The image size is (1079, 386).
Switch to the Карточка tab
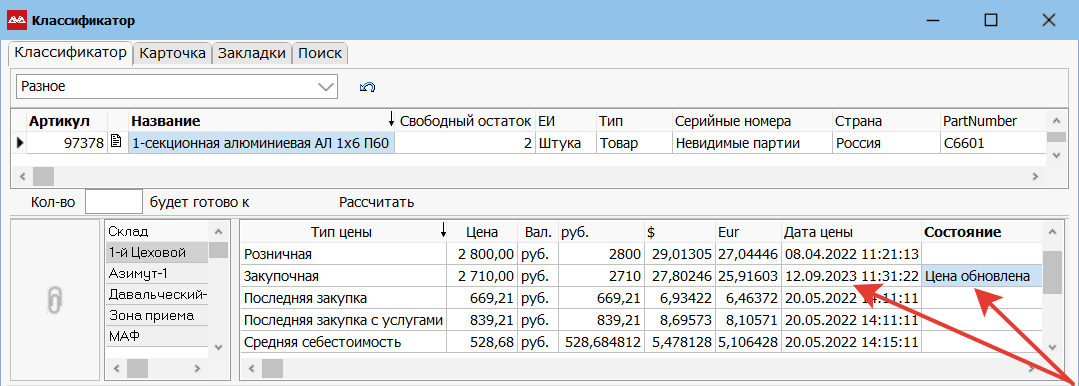[x=172, y=54]
